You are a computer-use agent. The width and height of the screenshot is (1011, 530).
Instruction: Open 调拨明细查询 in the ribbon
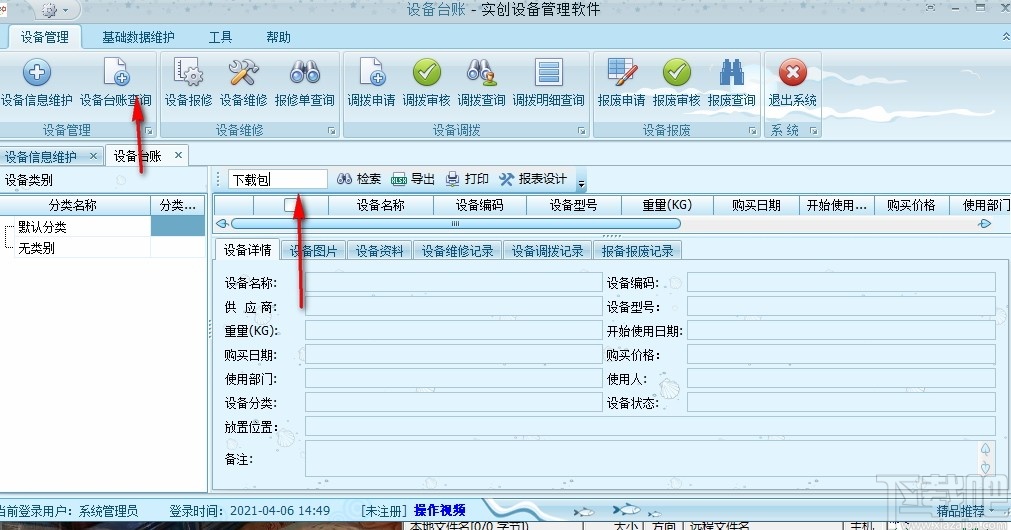(549, 83)
